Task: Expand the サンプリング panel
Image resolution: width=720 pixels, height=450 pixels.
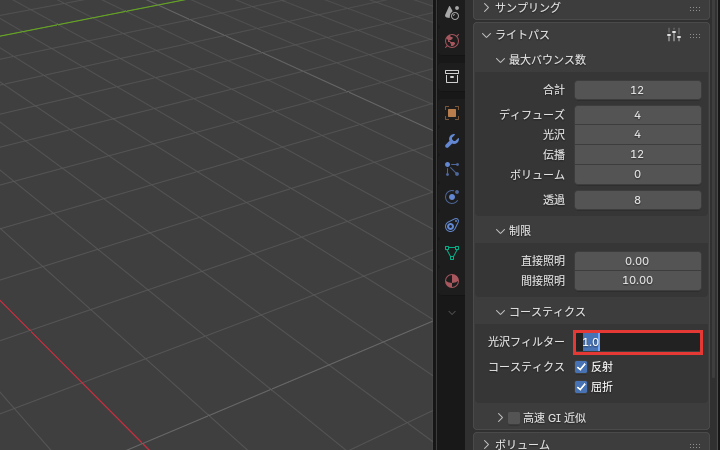Action: [486, 7]
